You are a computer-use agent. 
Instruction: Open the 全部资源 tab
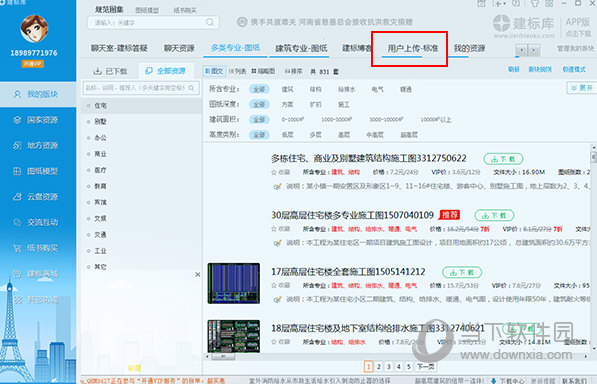tap(166, 71)
